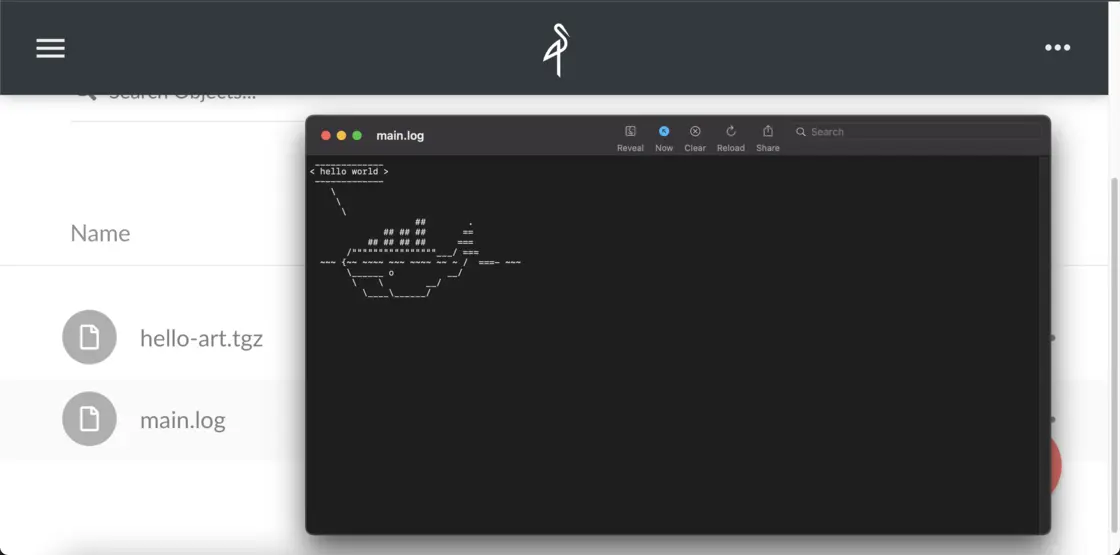Open the main.log object in the list

coord(183,420)
